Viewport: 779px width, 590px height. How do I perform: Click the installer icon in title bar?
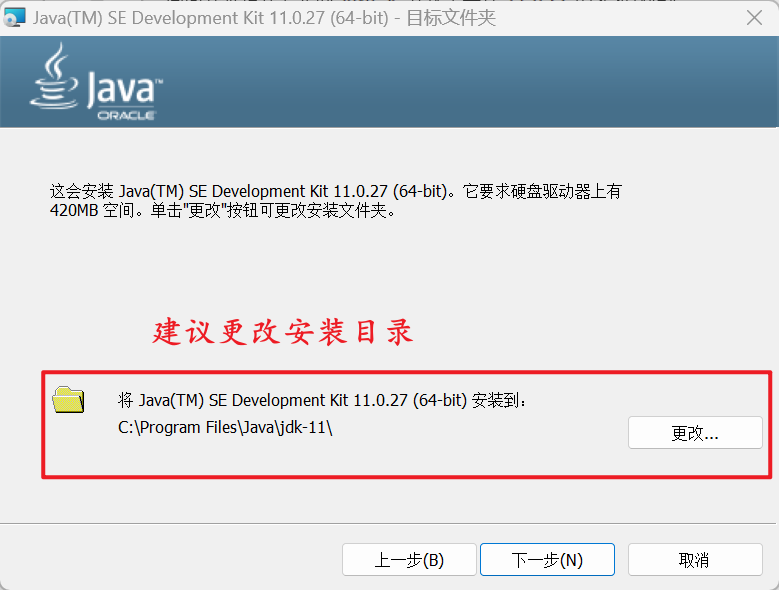point(14,18)
